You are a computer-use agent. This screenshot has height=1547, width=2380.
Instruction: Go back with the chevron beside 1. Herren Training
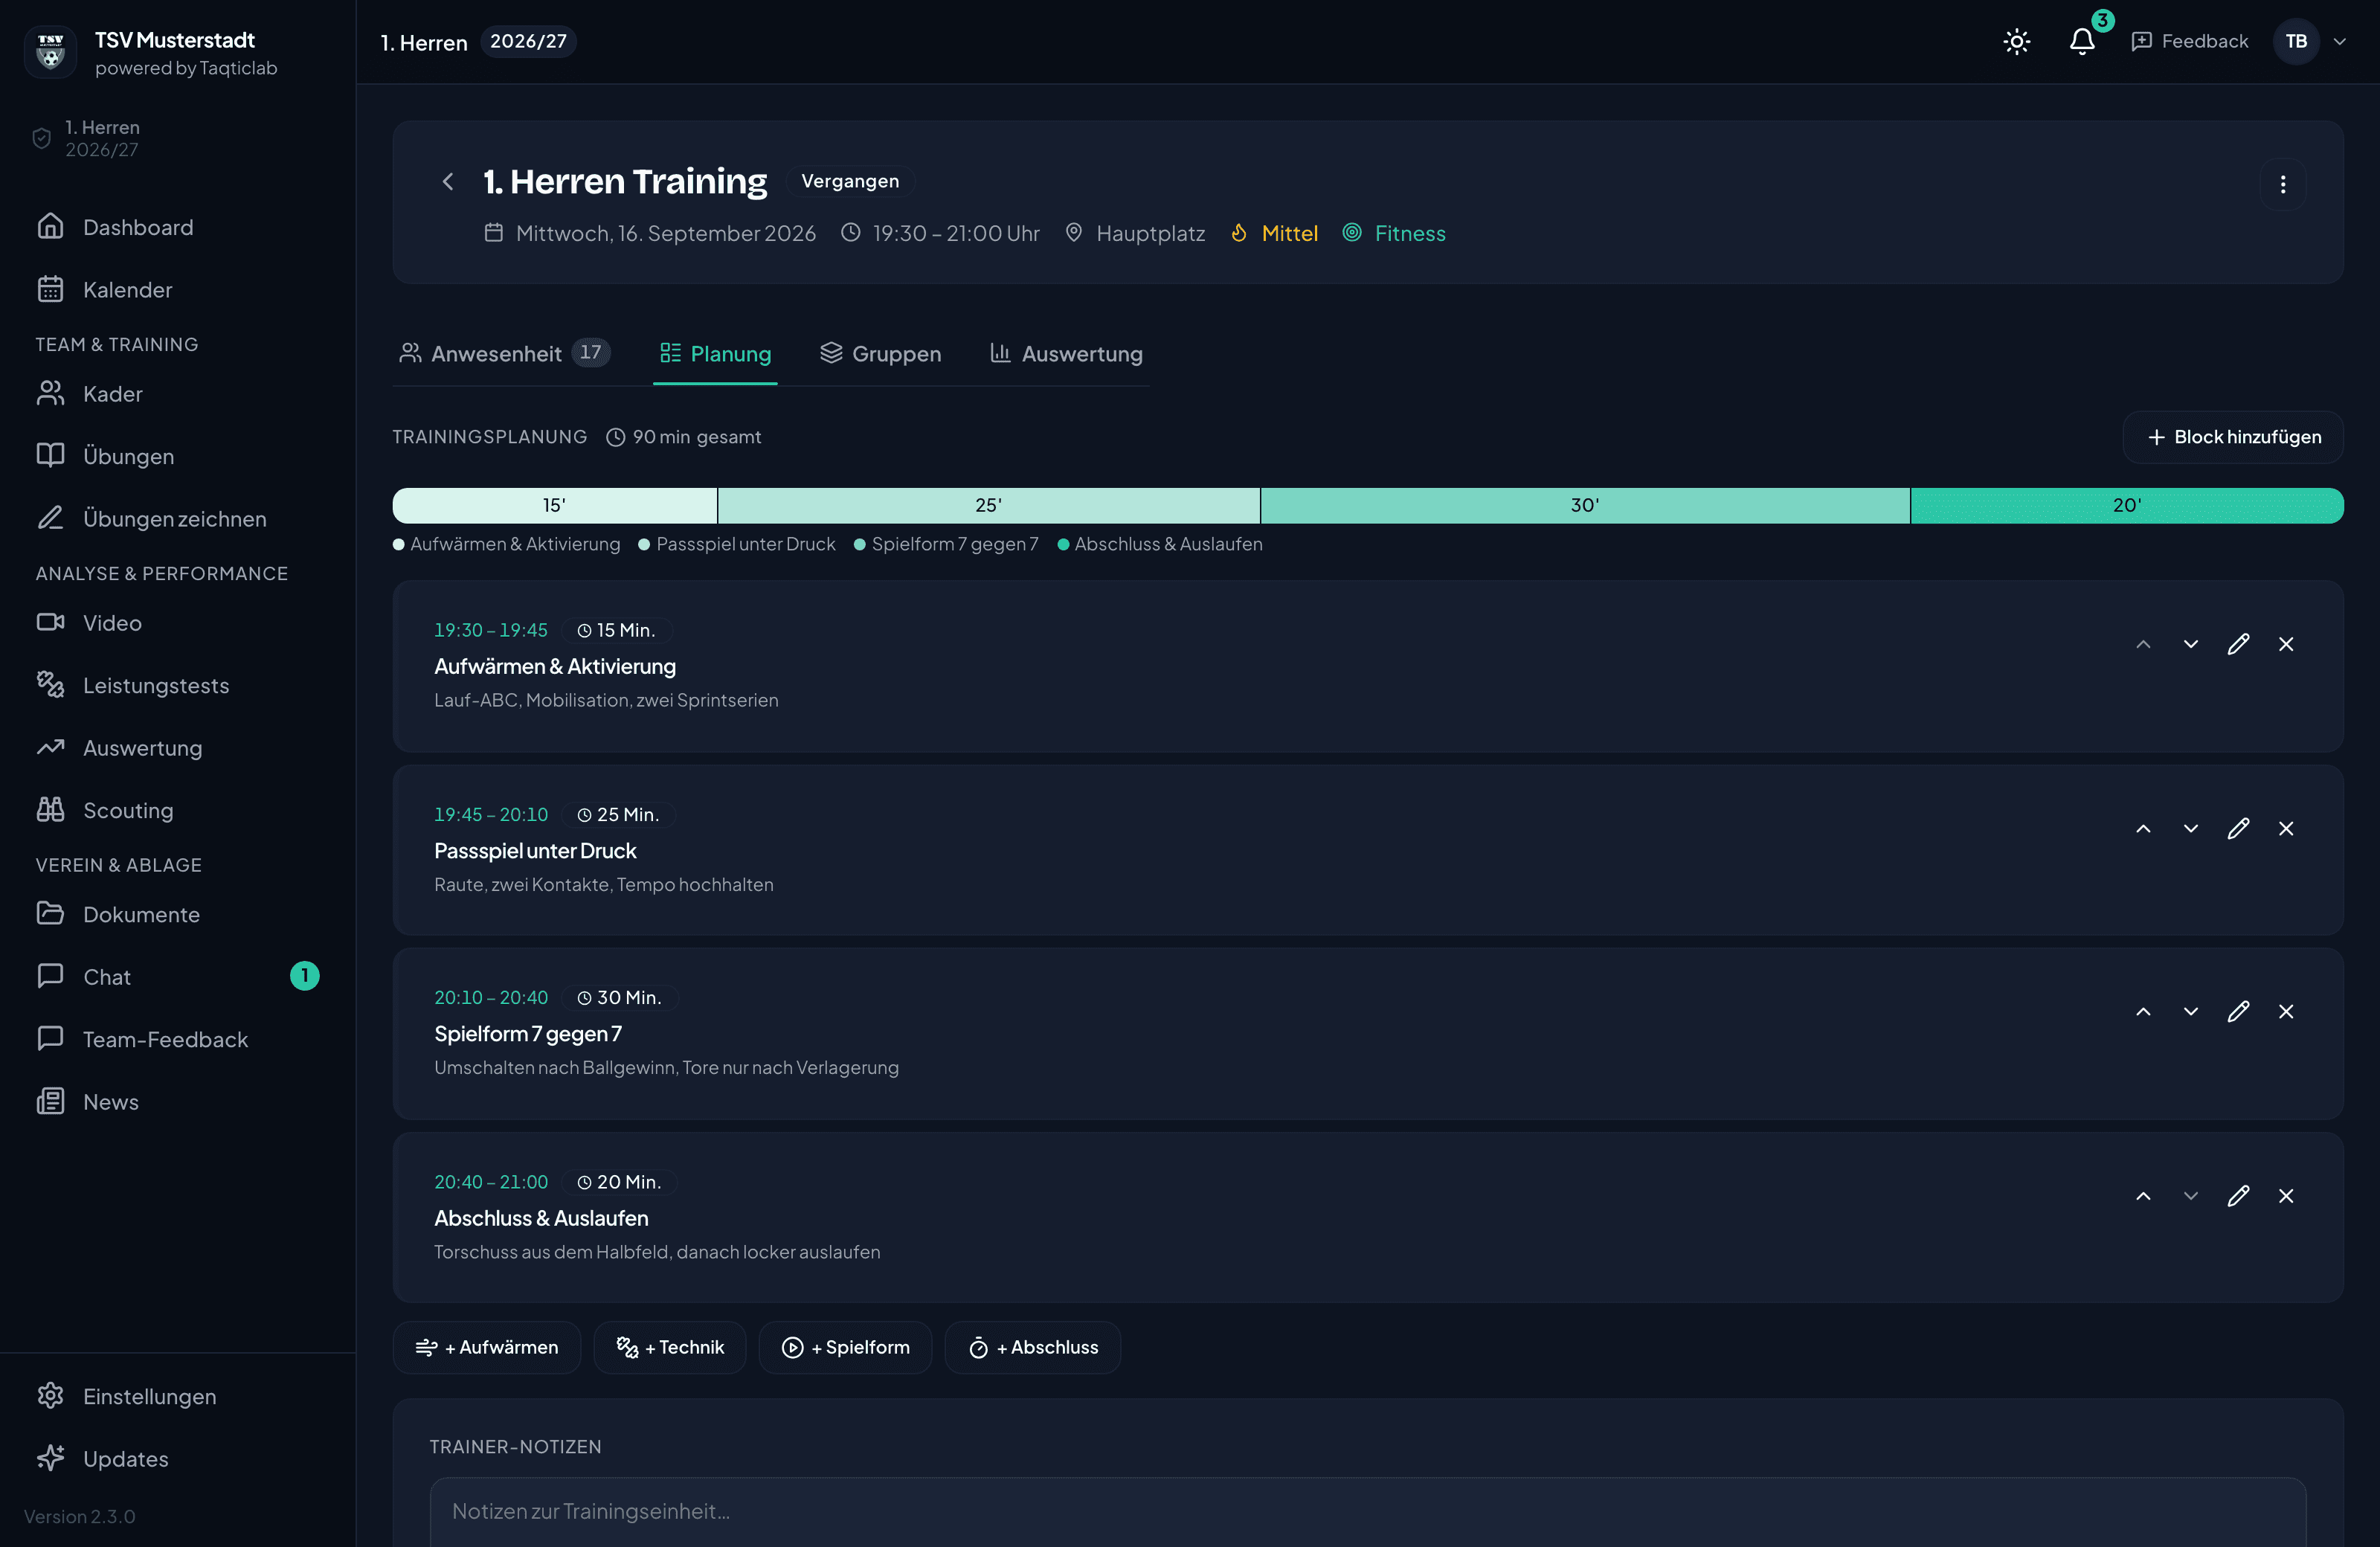448,181
